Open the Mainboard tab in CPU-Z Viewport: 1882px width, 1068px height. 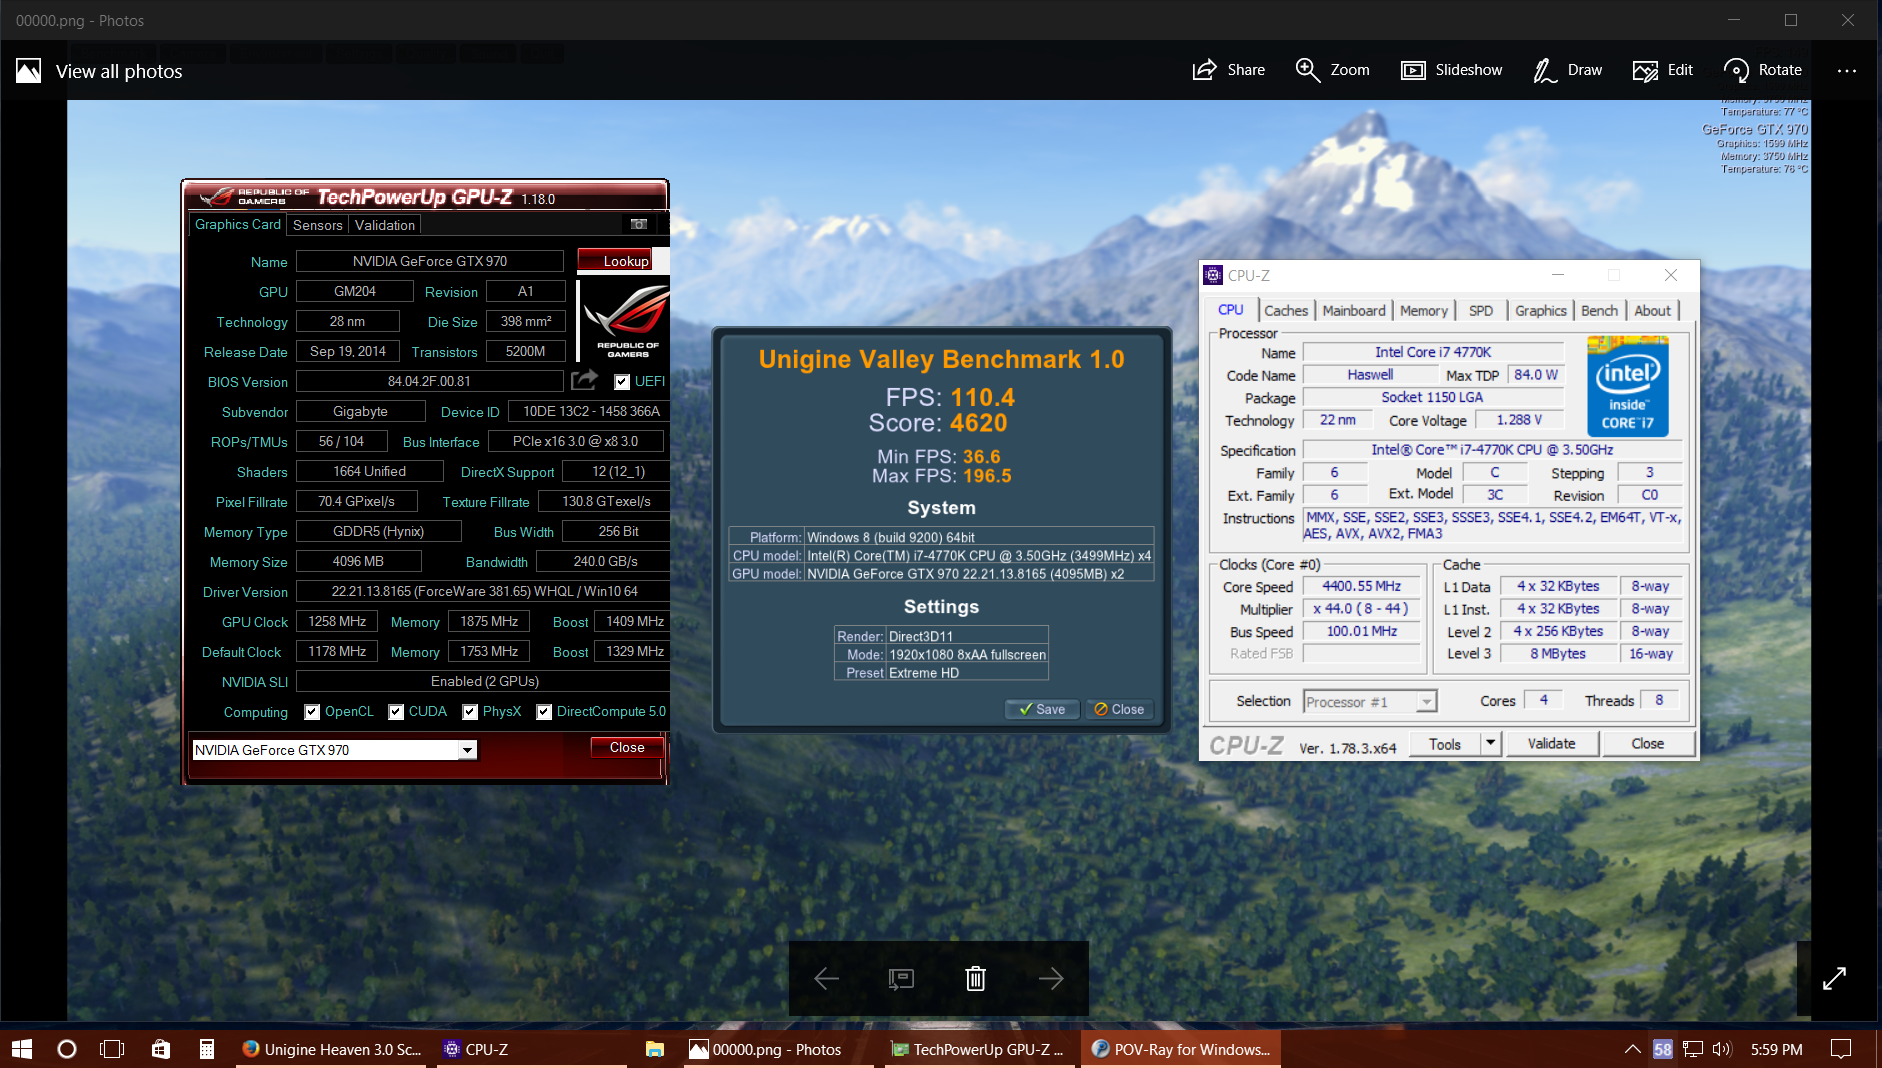(x=1354, y=311)
